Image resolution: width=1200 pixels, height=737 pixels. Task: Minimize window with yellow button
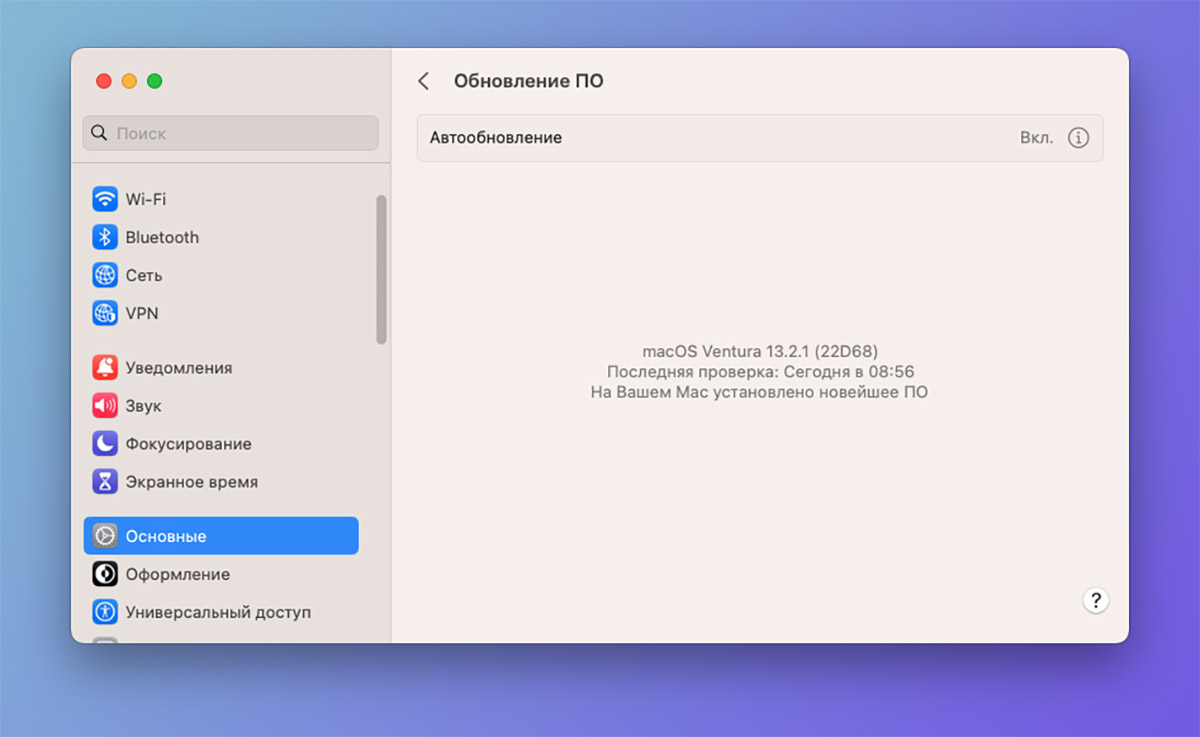click(129, 81)
